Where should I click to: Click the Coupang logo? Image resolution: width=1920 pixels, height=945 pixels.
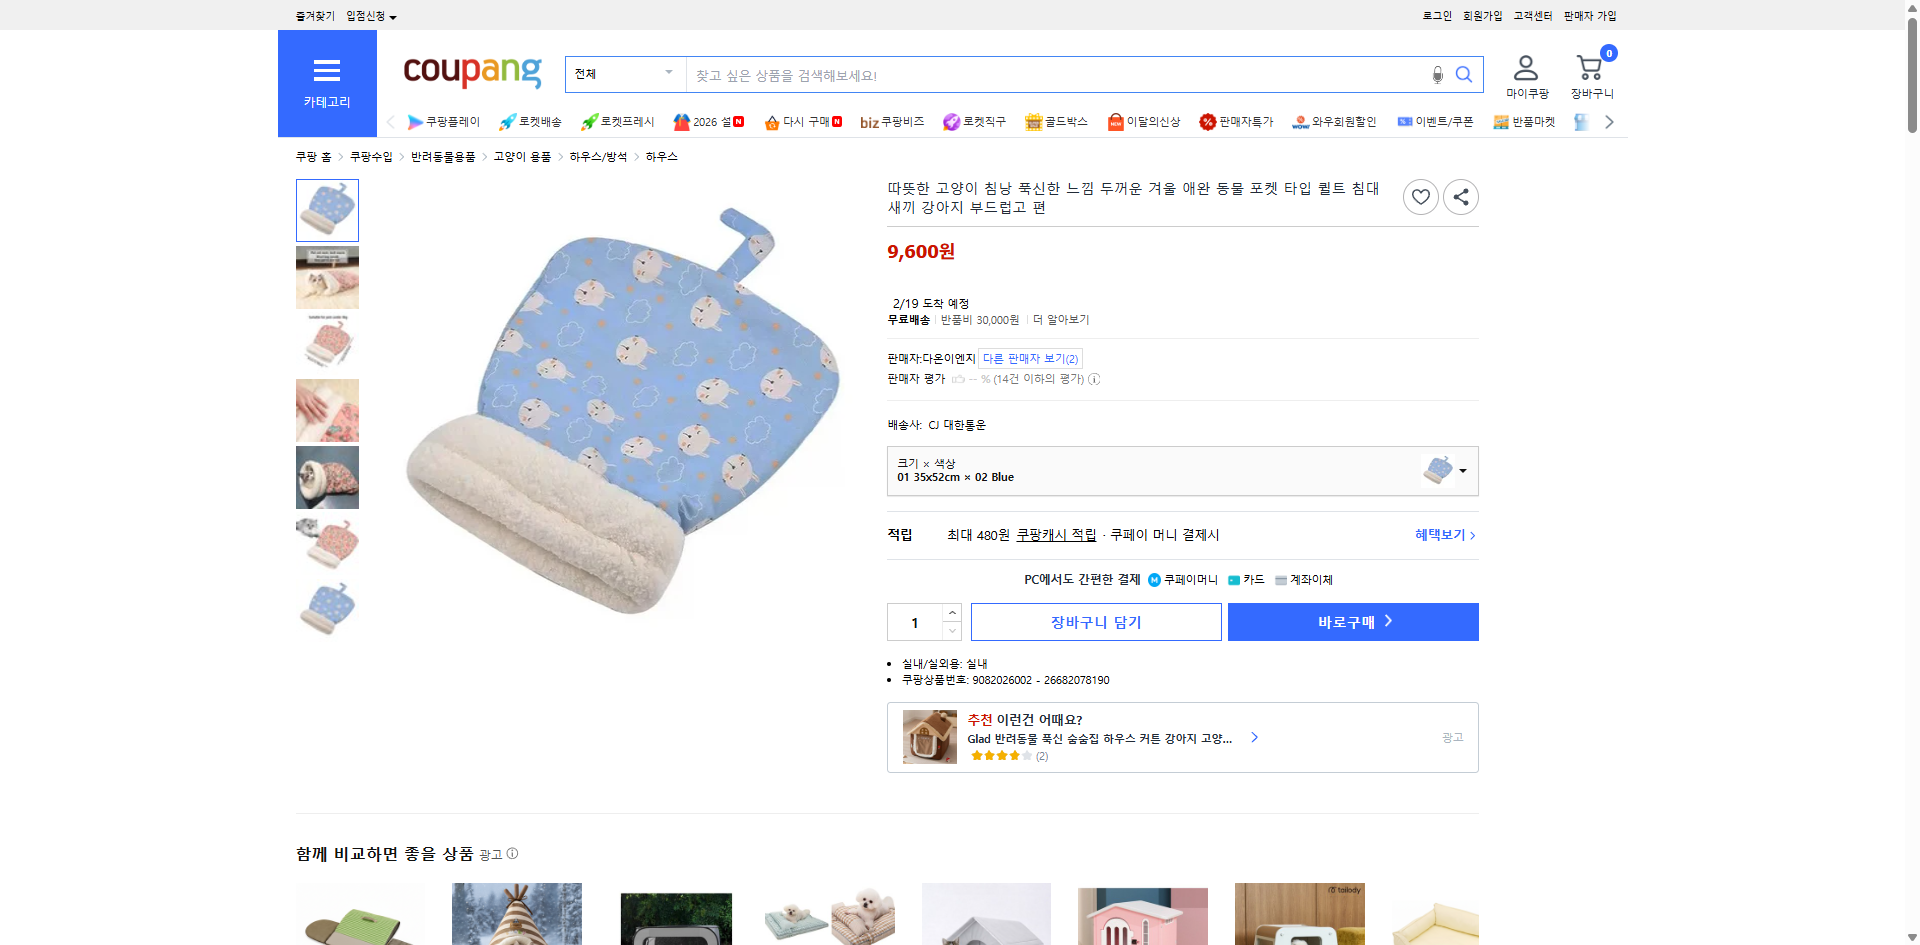click(x=471, y=71)
